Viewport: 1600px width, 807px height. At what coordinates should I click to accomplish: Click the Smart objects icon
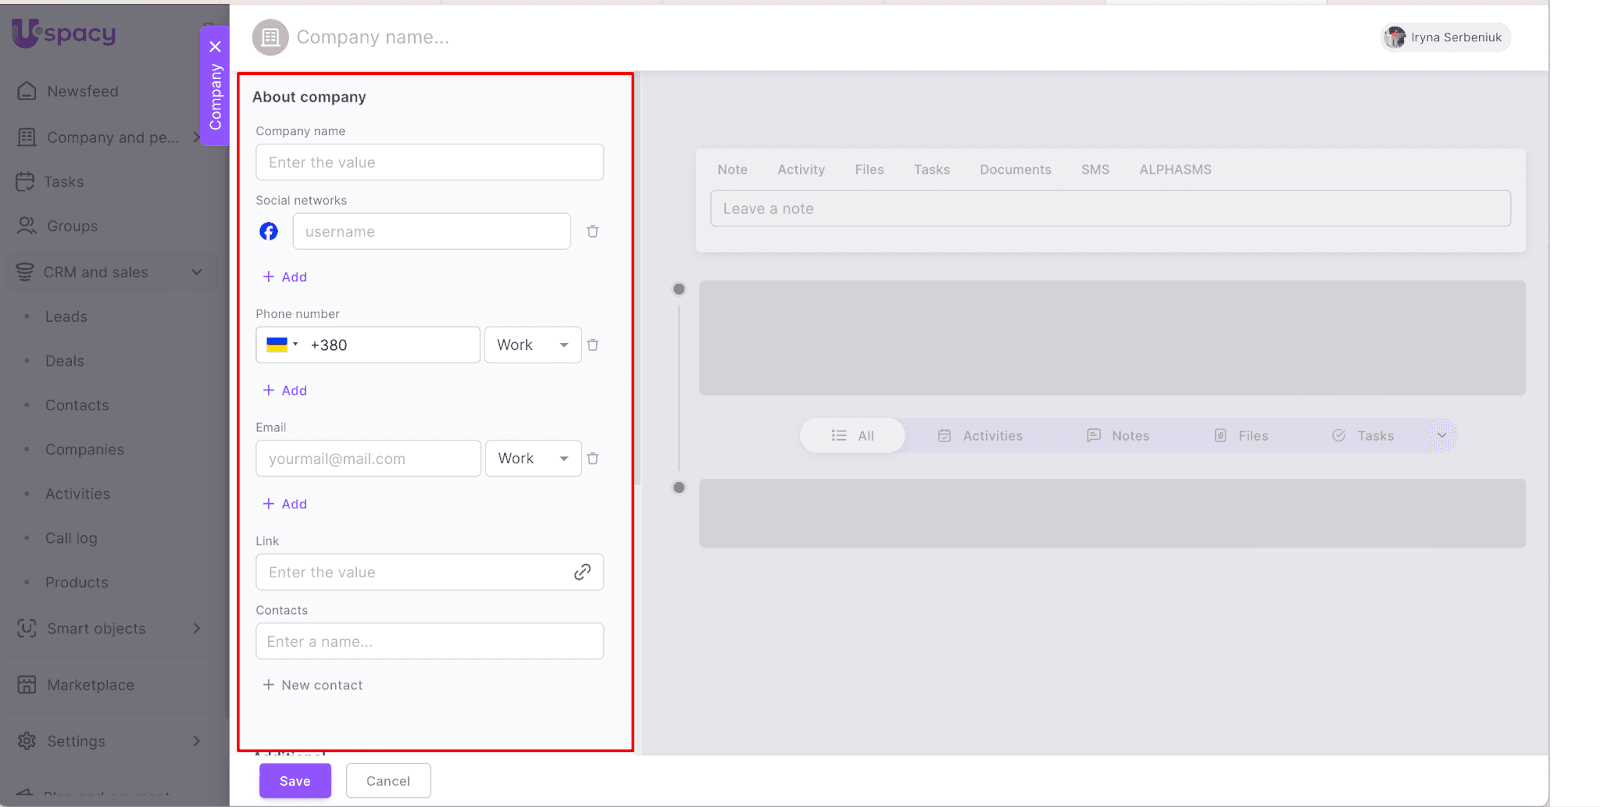[27, 628]
